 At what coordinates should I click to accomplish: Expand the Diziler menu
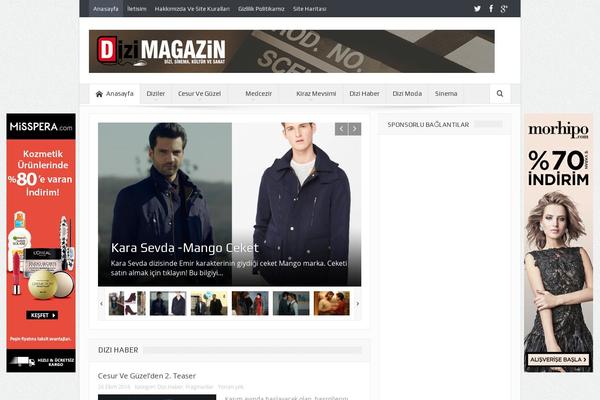click(x=156, y=94)
